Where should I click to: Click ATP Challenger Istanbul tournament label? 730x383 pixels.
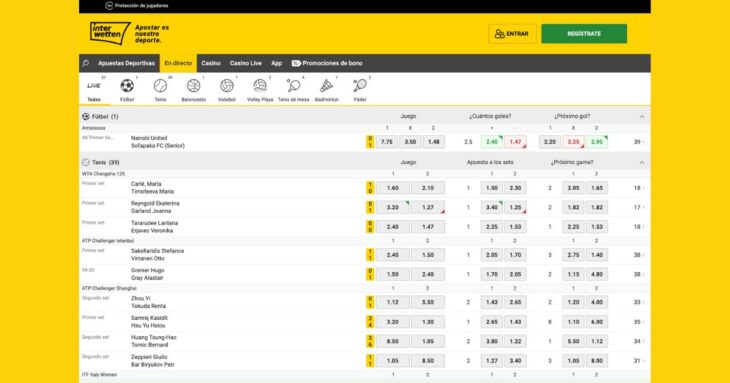coord(108,241)
